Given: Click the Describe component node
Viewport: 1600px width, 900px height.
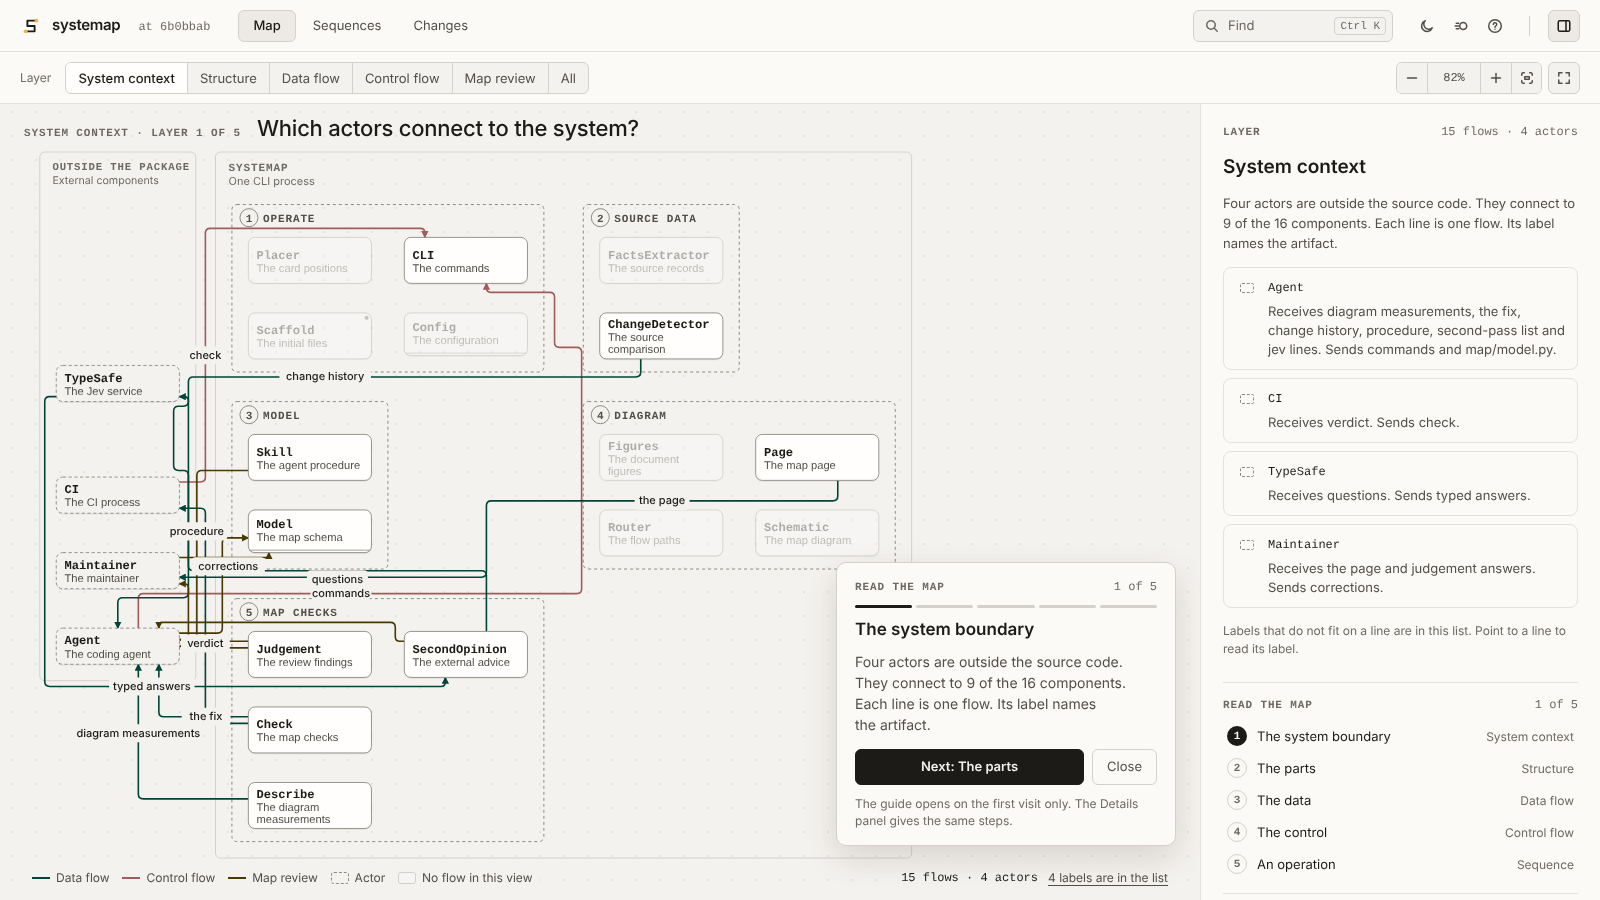Looking at the screenshot, I should [x=310, y=806].
